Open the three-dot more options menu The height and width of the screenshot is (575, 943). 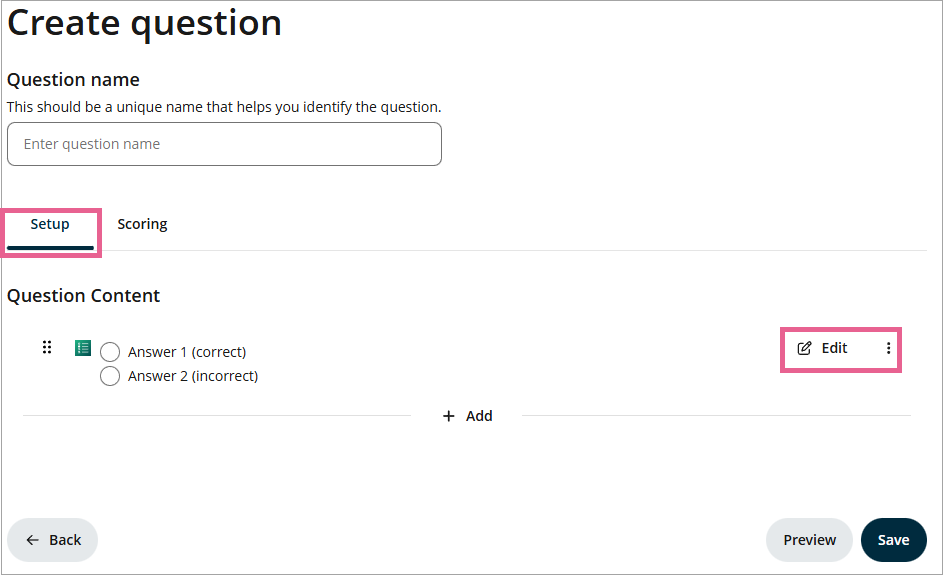click(888, 349)
